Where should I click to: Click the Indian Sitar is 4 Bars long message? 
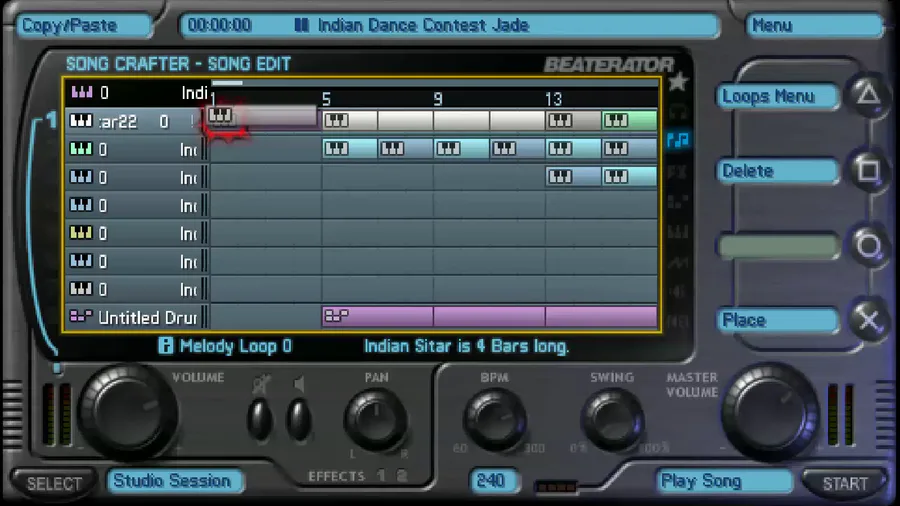pyautogui.click(x=466, y=347)
